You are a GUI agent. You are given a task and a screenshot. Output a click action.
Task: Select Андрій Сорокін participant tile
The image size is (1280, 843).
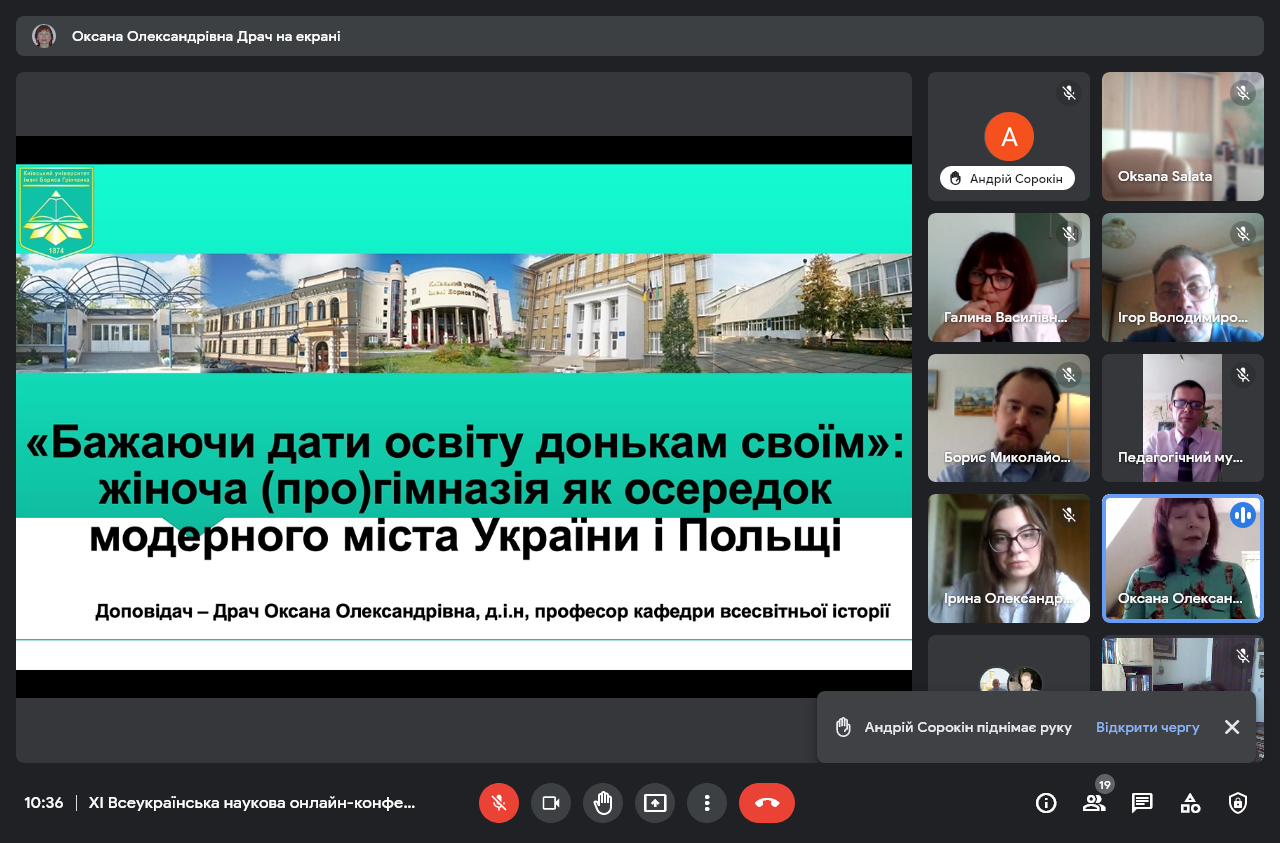click(x=1008, y=136)
